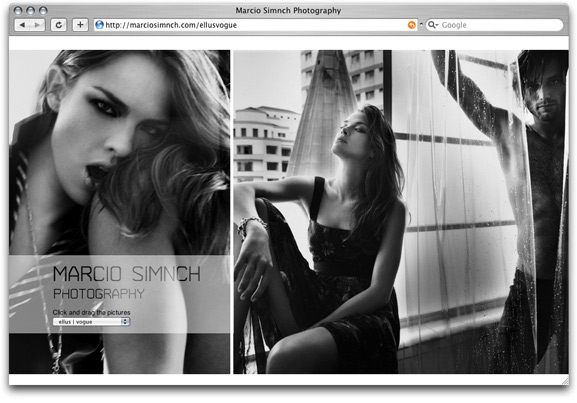Viewport: 577px width, 403px height.
Task: Go back with the Back arrow
Action: point(22,25)
